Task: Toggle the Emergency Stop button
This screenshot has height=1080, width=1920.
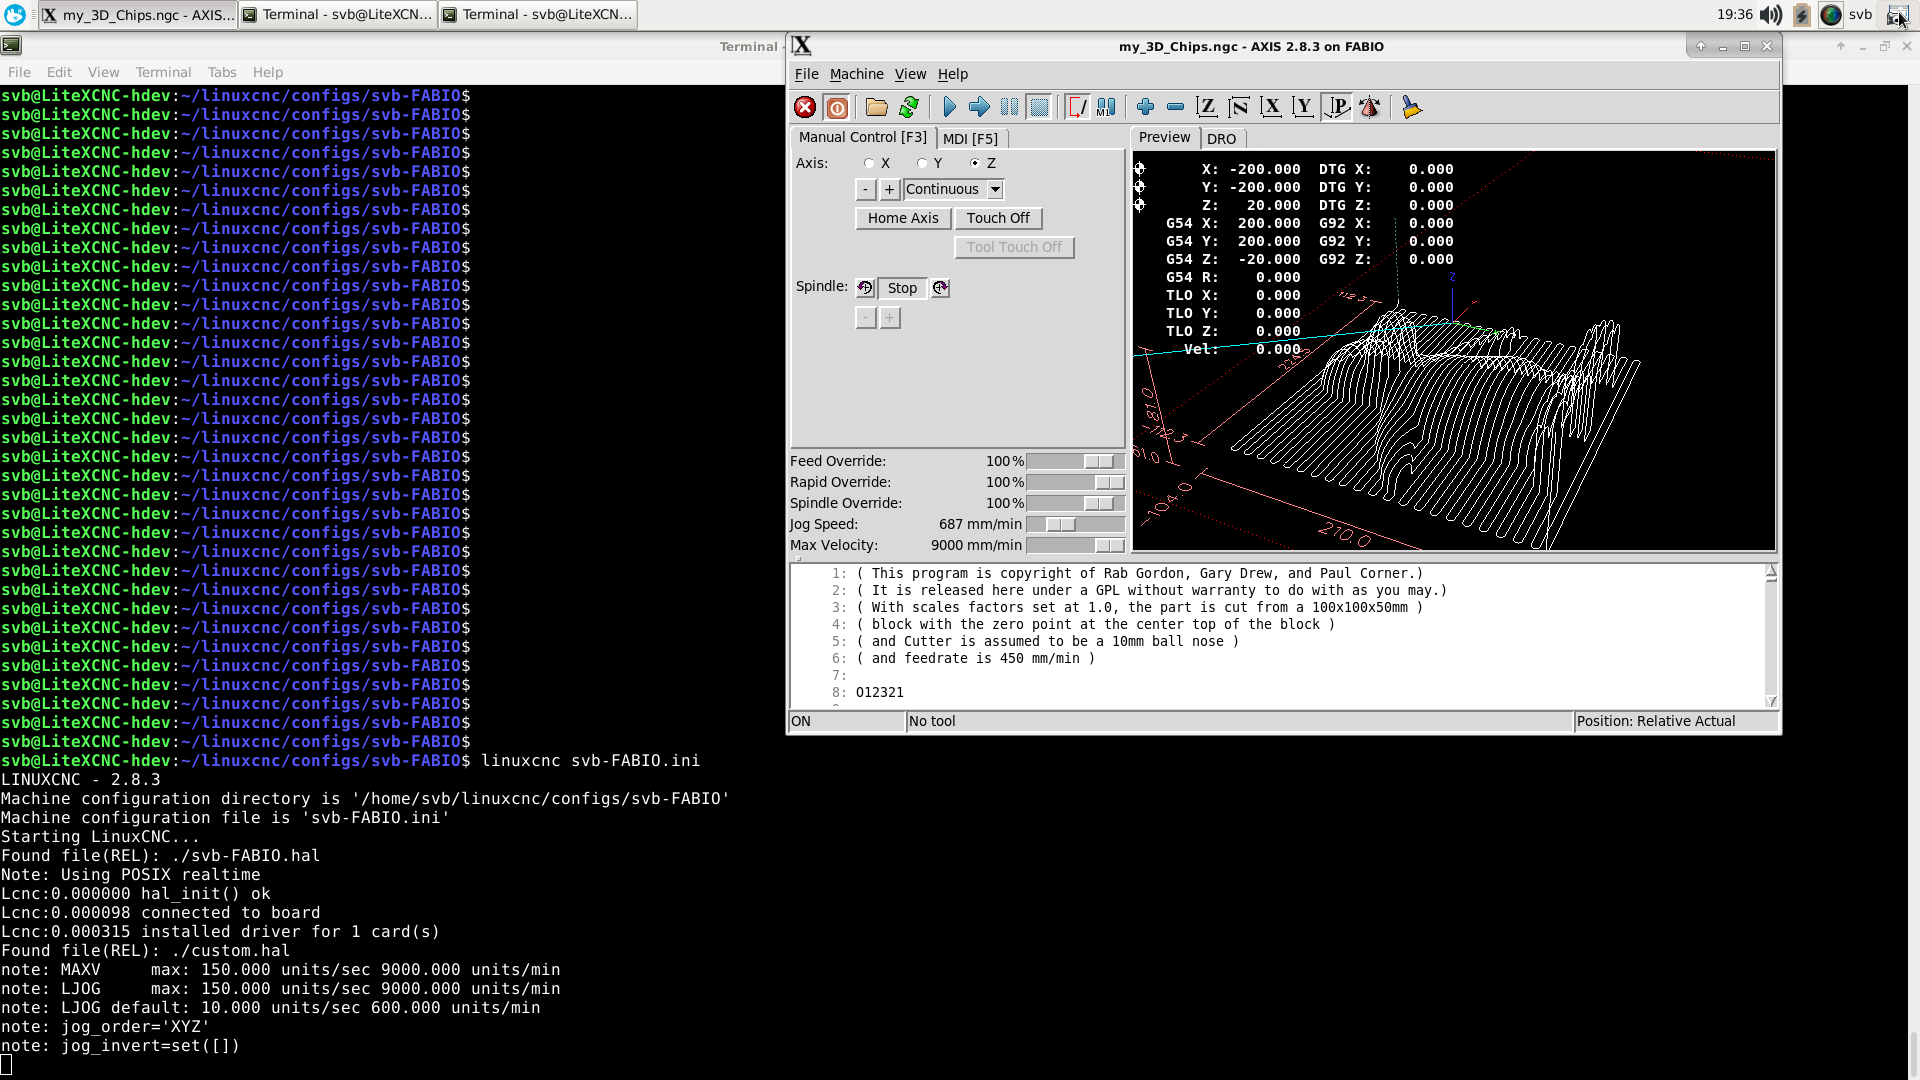Action: 805,107
